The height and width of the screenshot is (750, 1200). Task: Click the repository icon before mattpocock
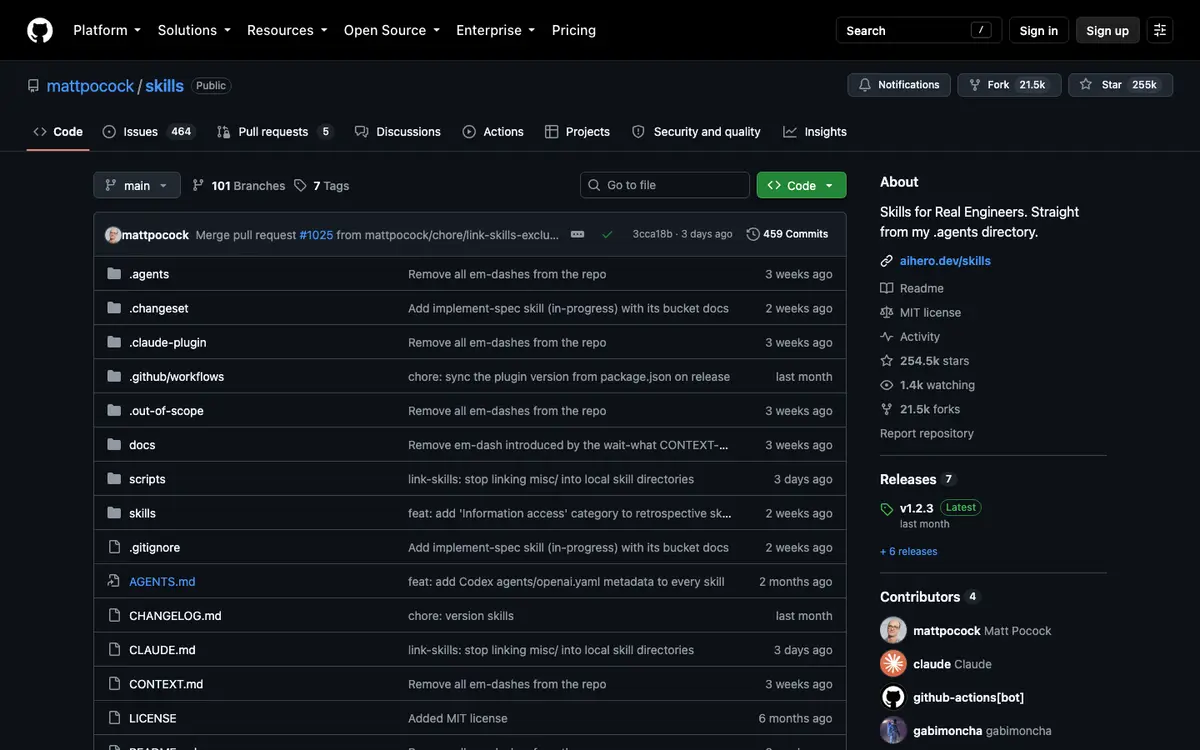point(34,86)
